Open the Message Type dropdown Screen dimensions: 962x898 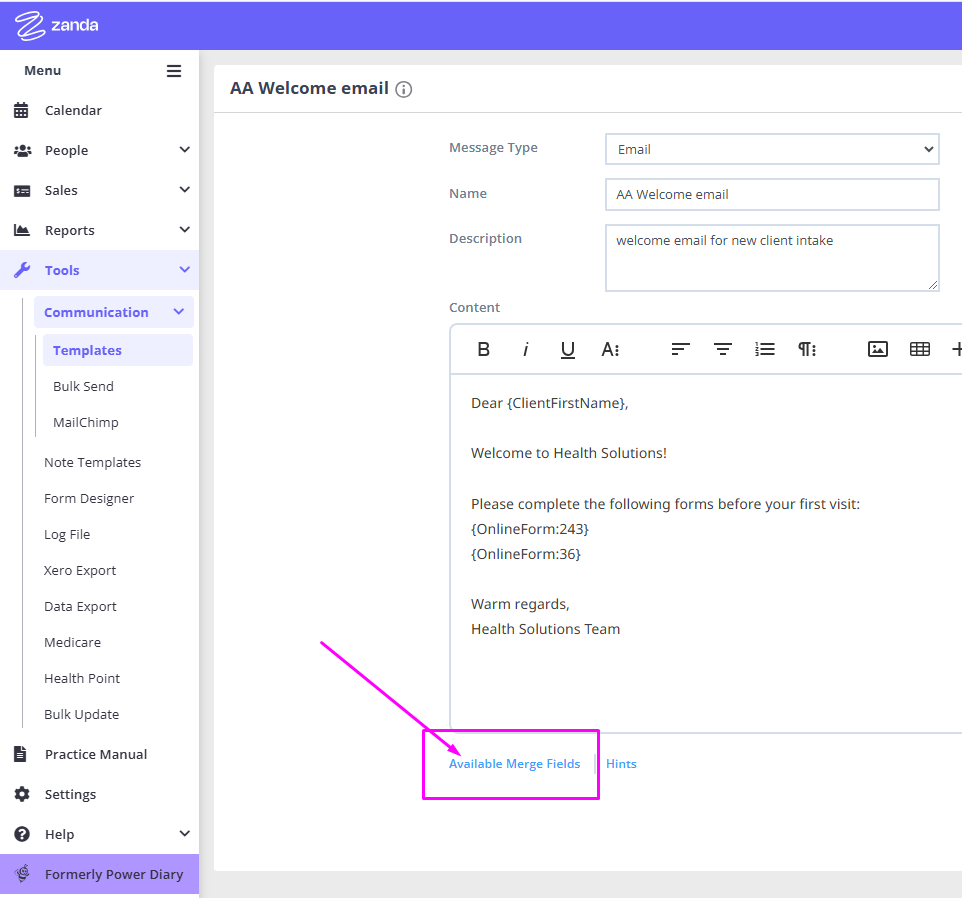(771, 148)
